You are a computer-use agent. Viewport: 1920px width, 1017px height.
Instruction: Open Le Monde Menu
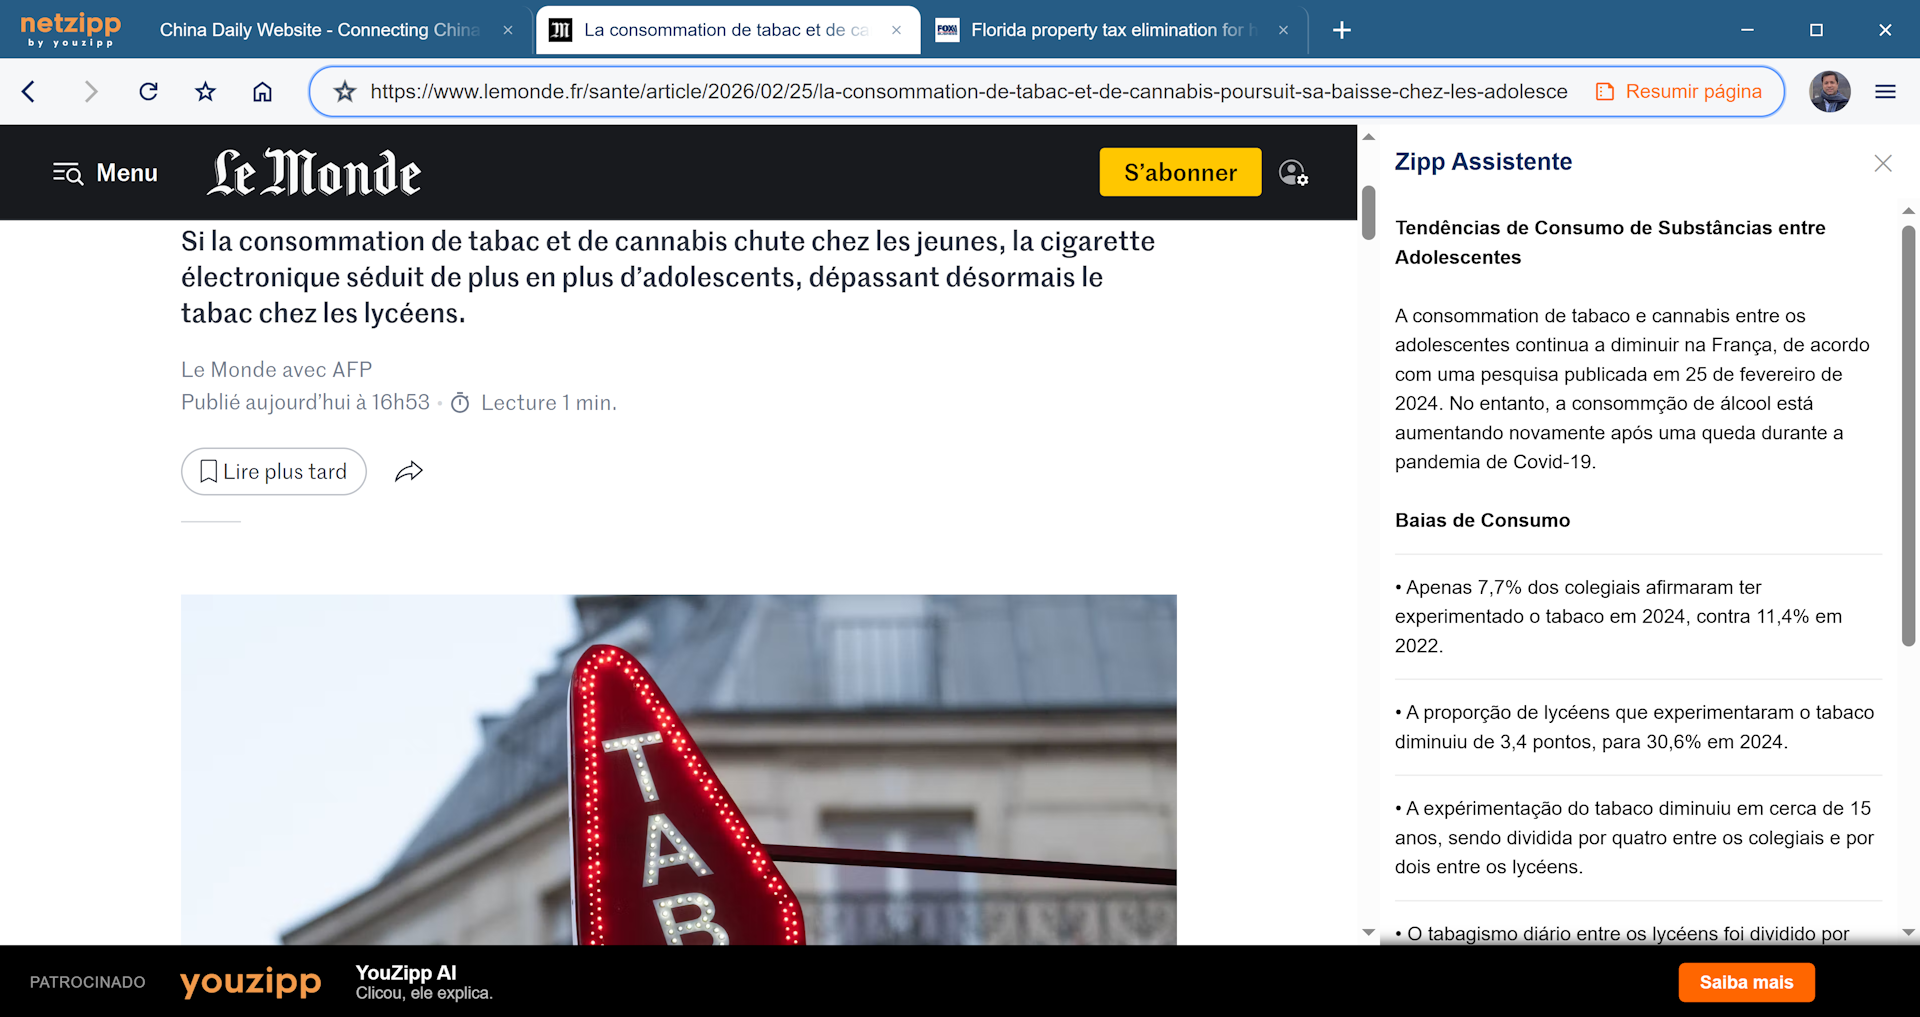click(105, 173)
